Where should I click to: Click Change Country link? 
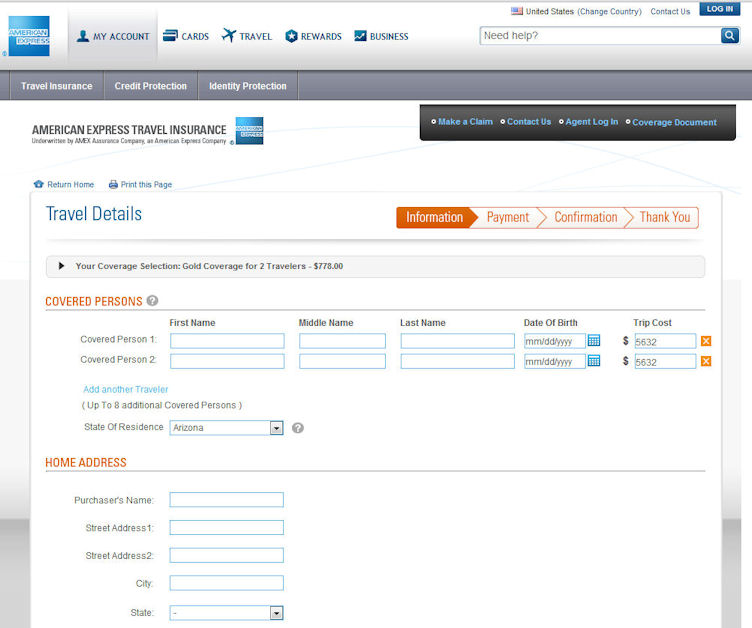[609, 12]
